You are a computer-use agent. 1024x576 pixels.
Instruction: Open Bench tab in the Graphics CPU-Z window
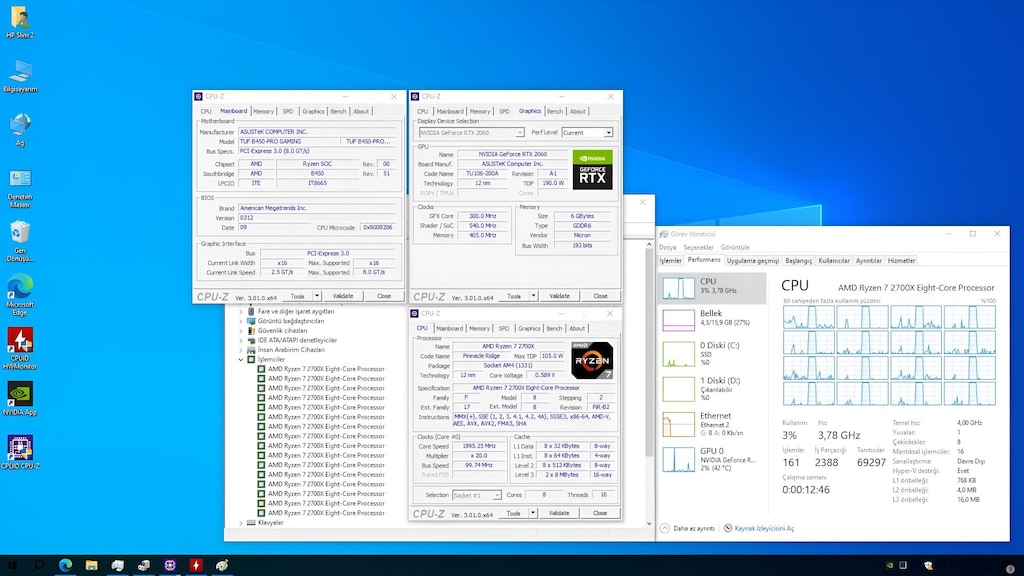[554, 112]
